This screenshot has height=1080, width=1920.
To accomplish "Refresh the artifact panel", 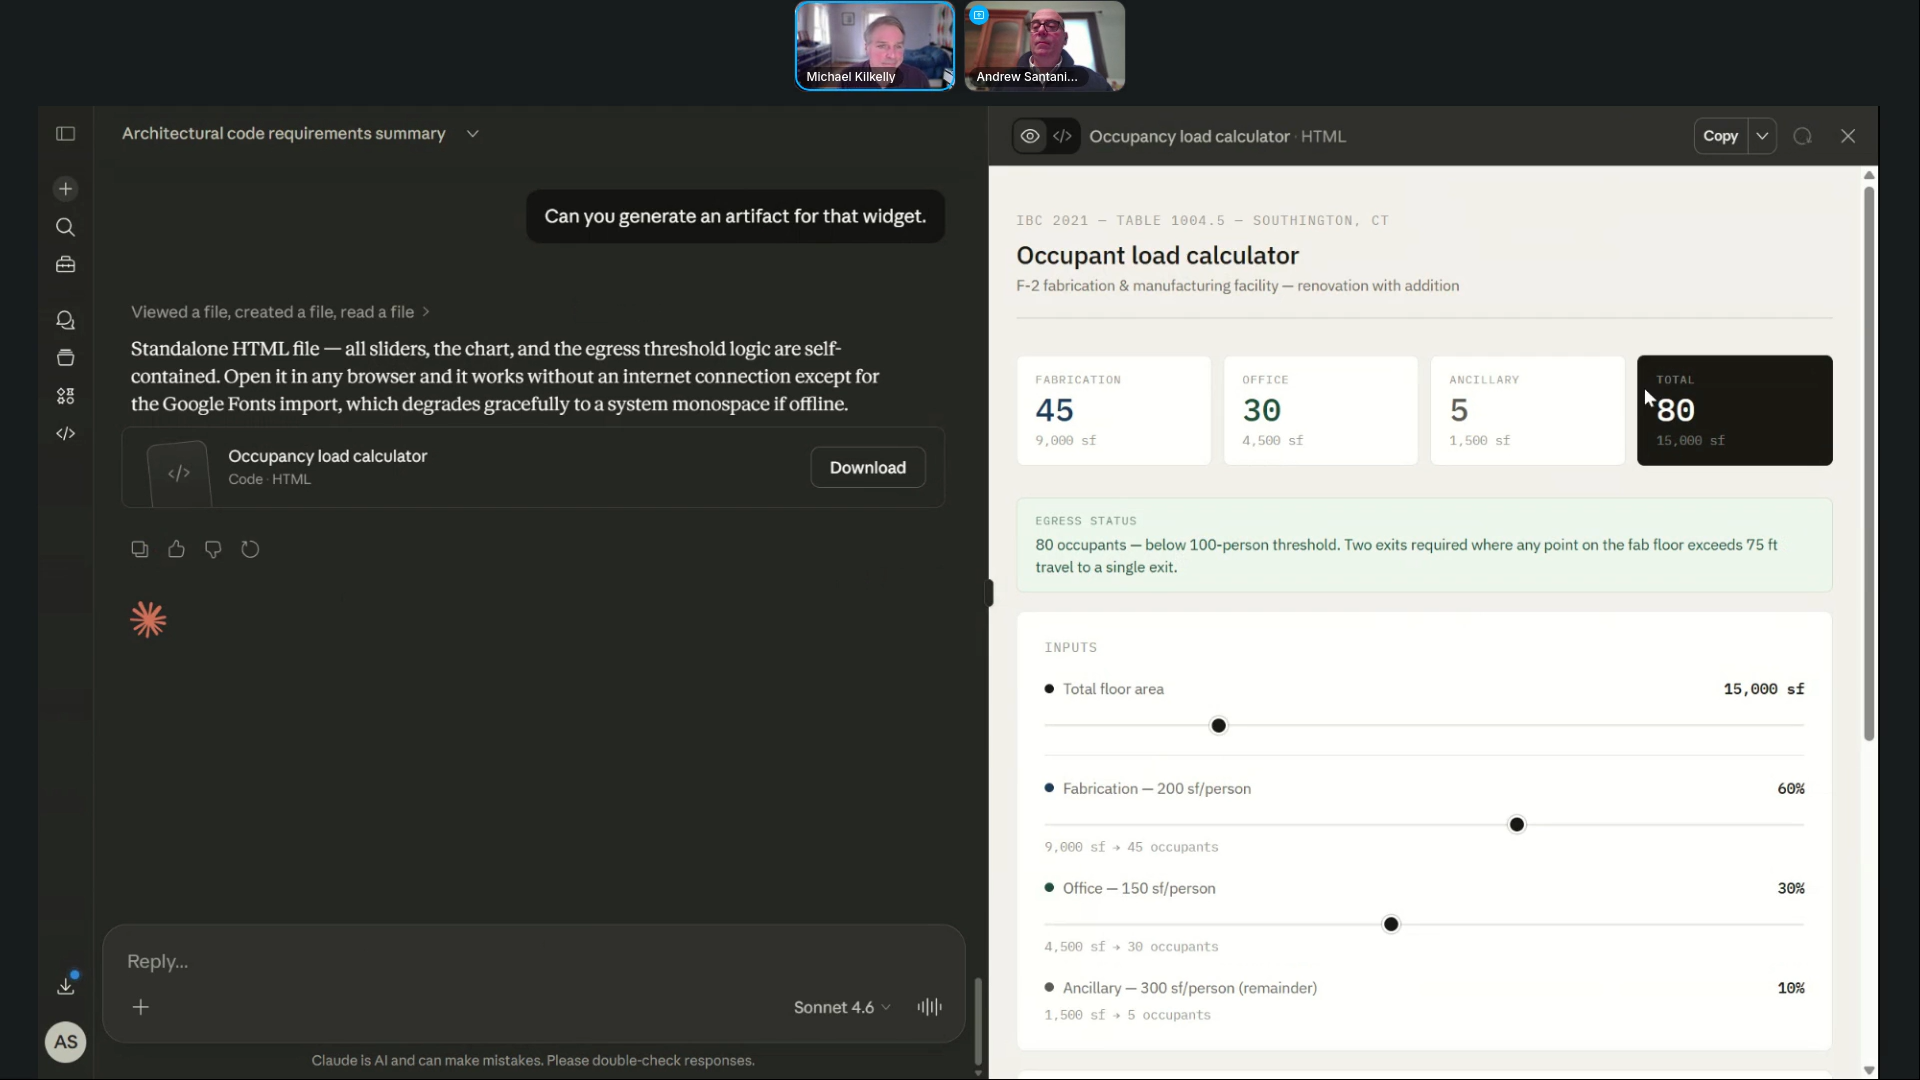I will [x=1802, y=136].
